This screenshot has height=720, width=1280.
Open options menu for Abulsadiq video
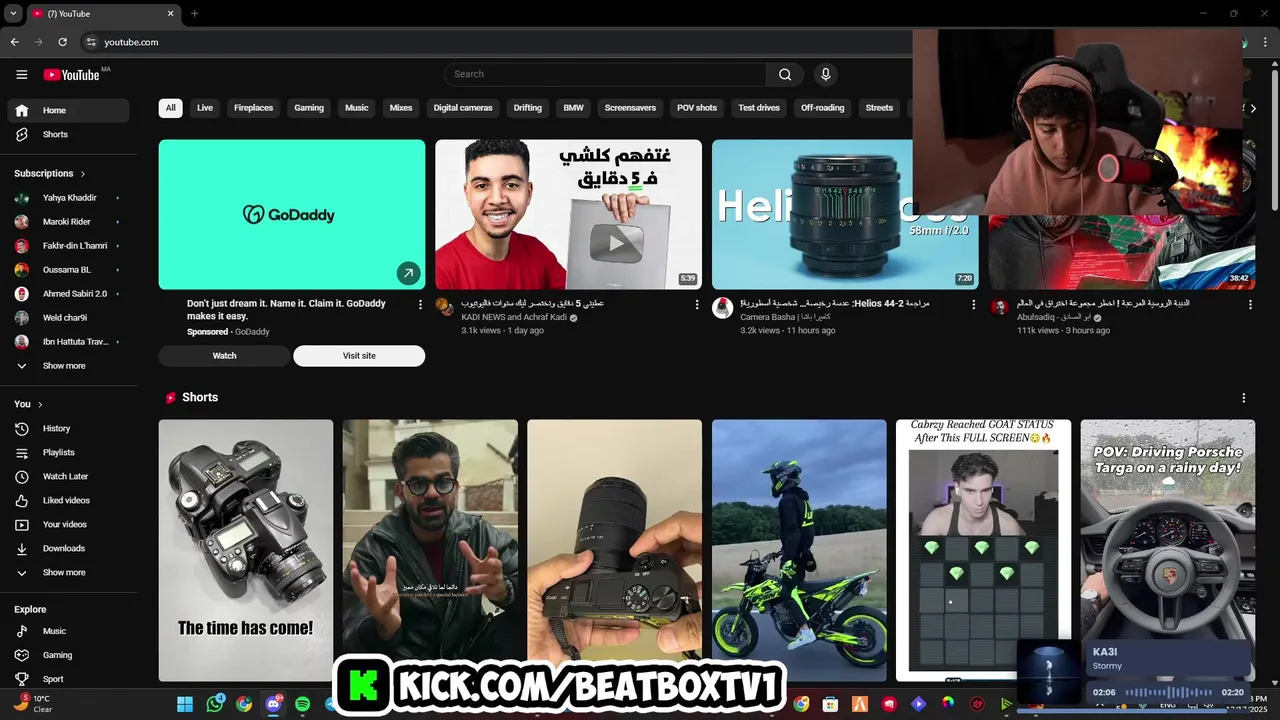click(1250, 305)
